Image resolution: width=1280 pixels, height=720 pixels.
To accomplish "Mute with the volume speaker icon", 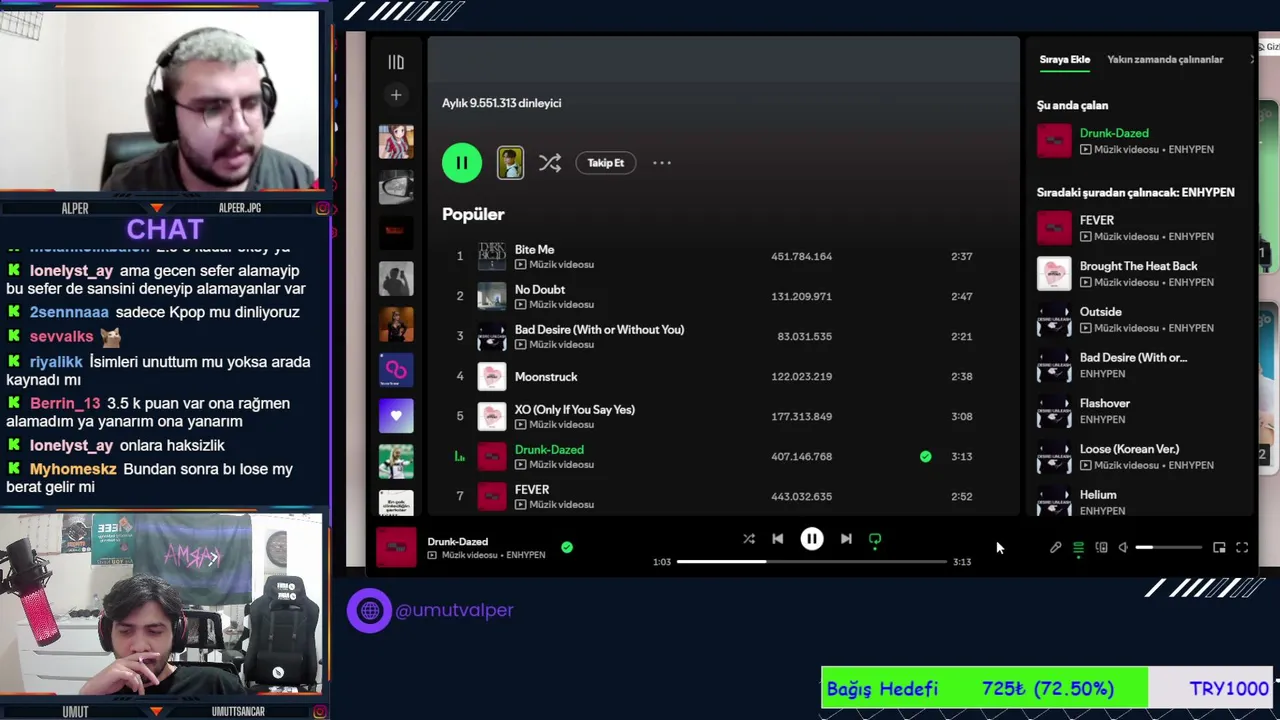I will pos(1123,548).
